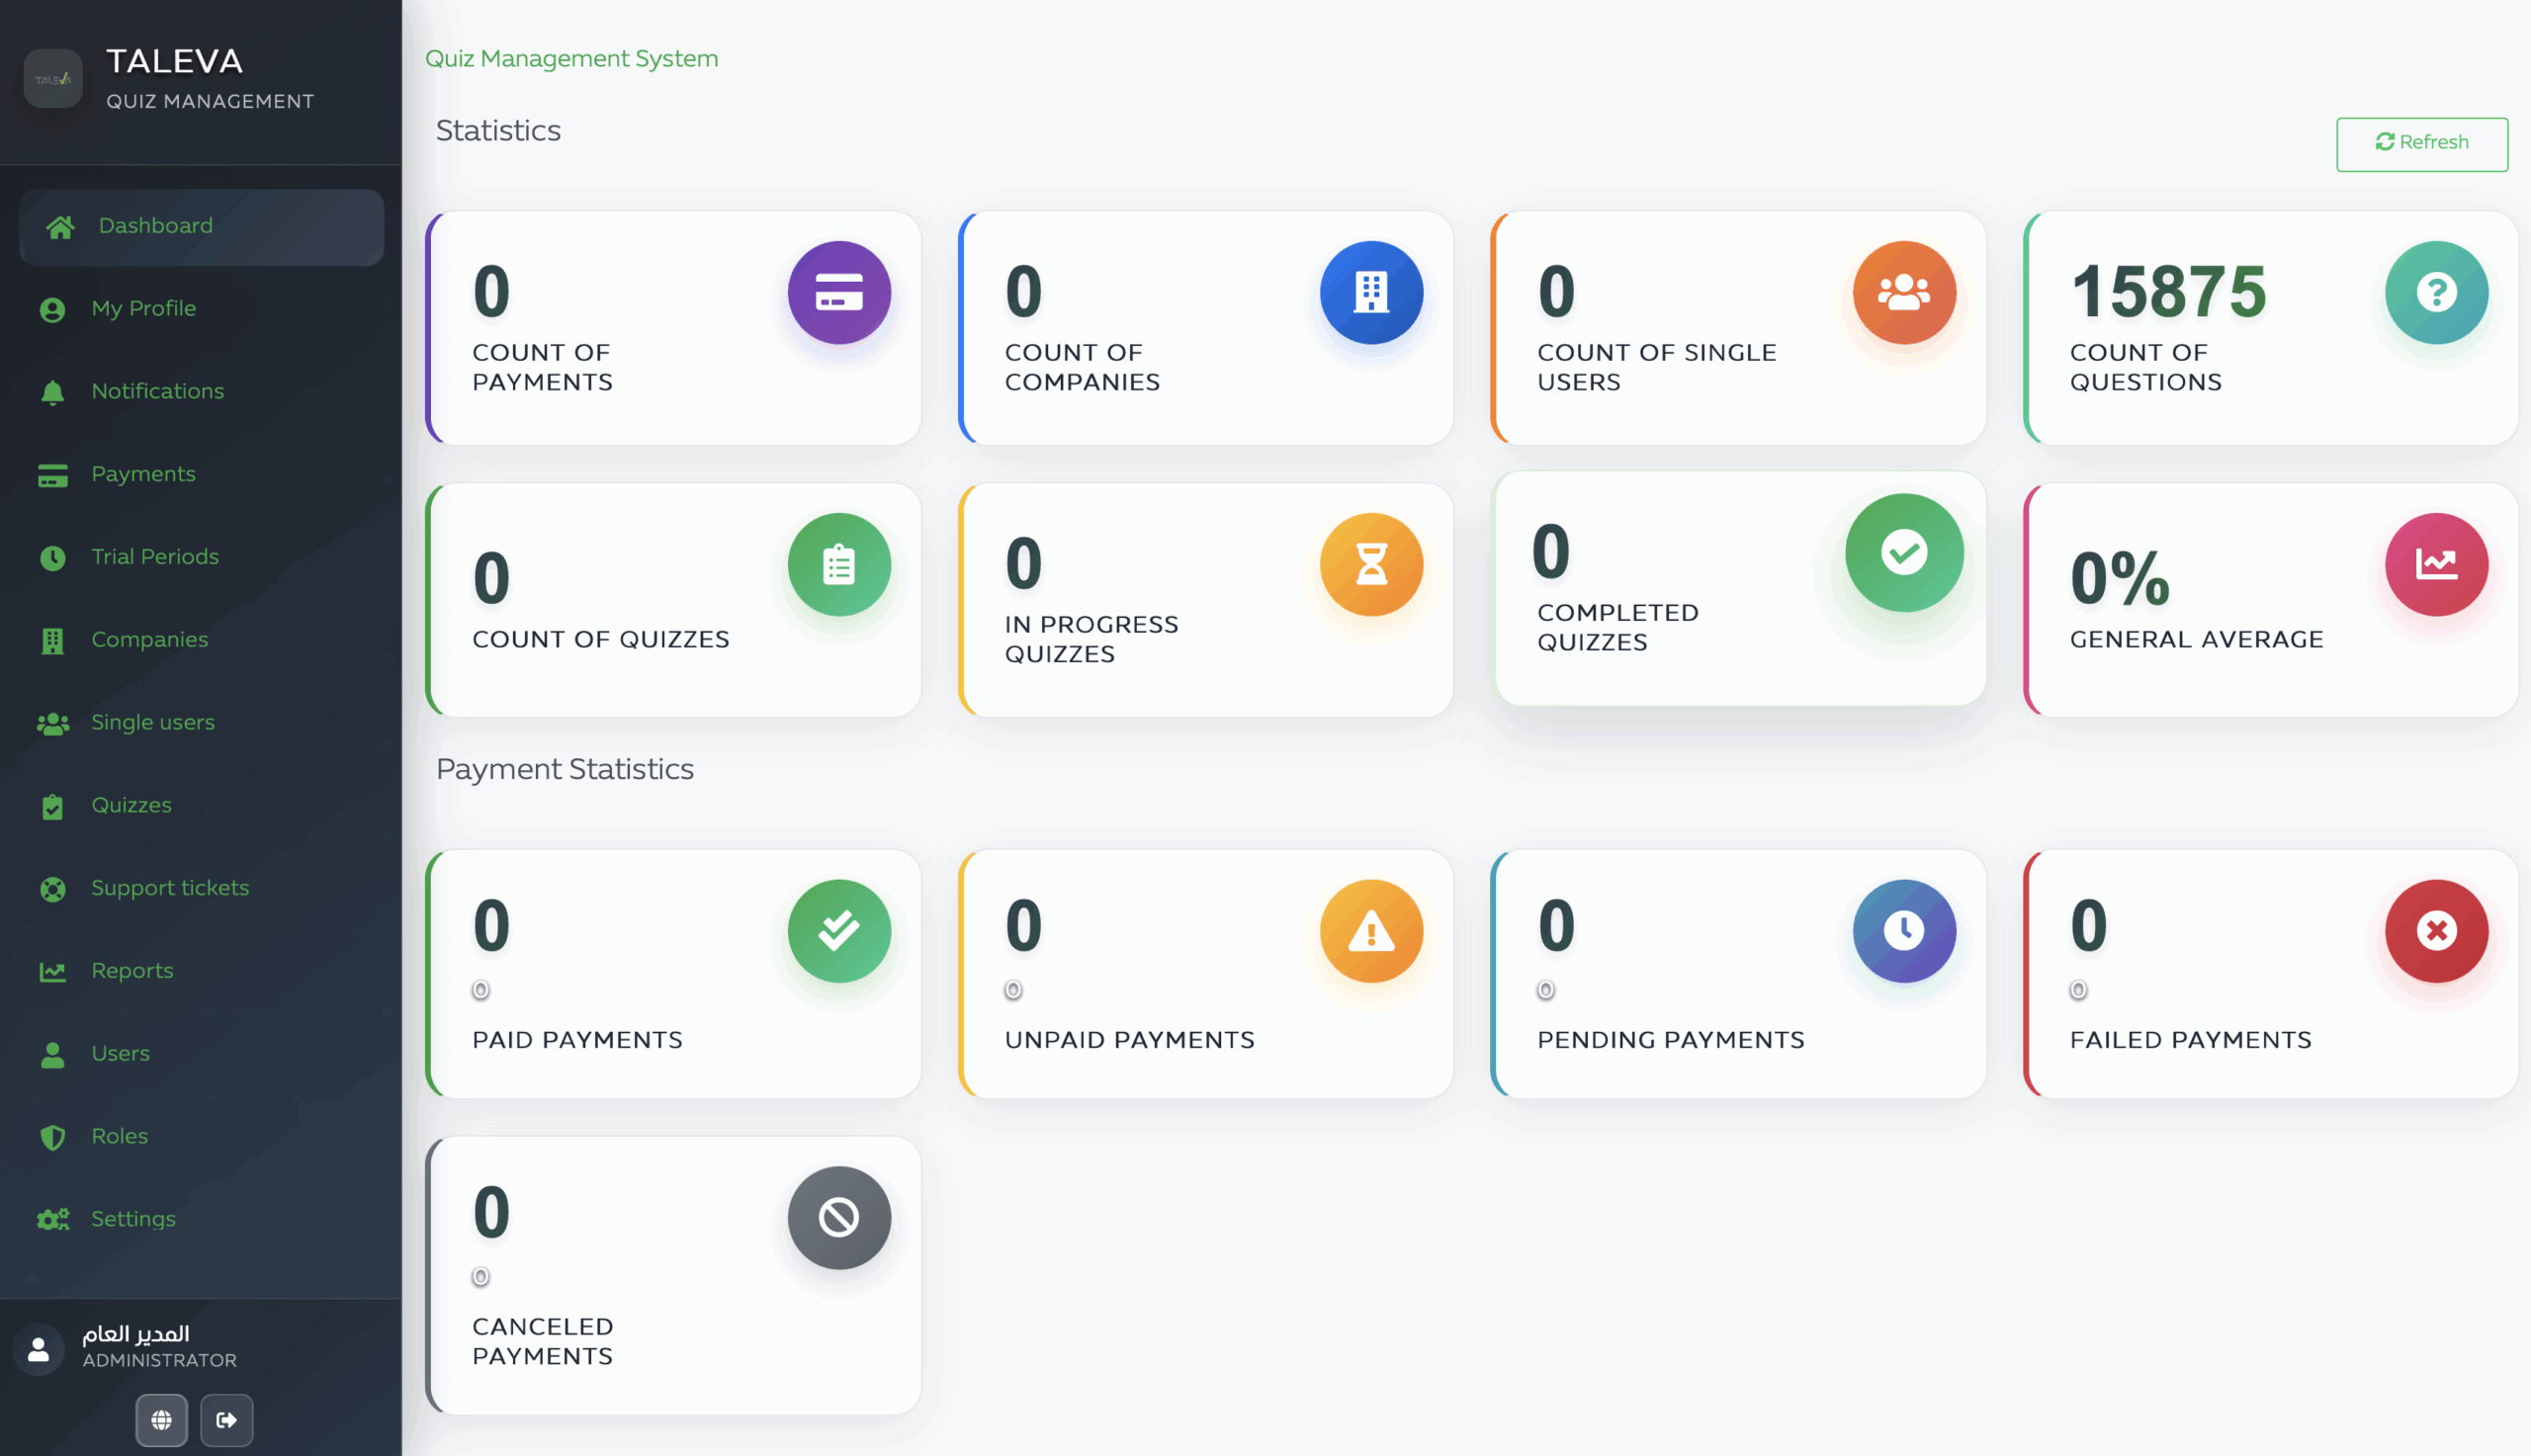The image size is (2531, 1456).
Task: Click the red failed payments X icon
Action: click(x=2435, y=931)
